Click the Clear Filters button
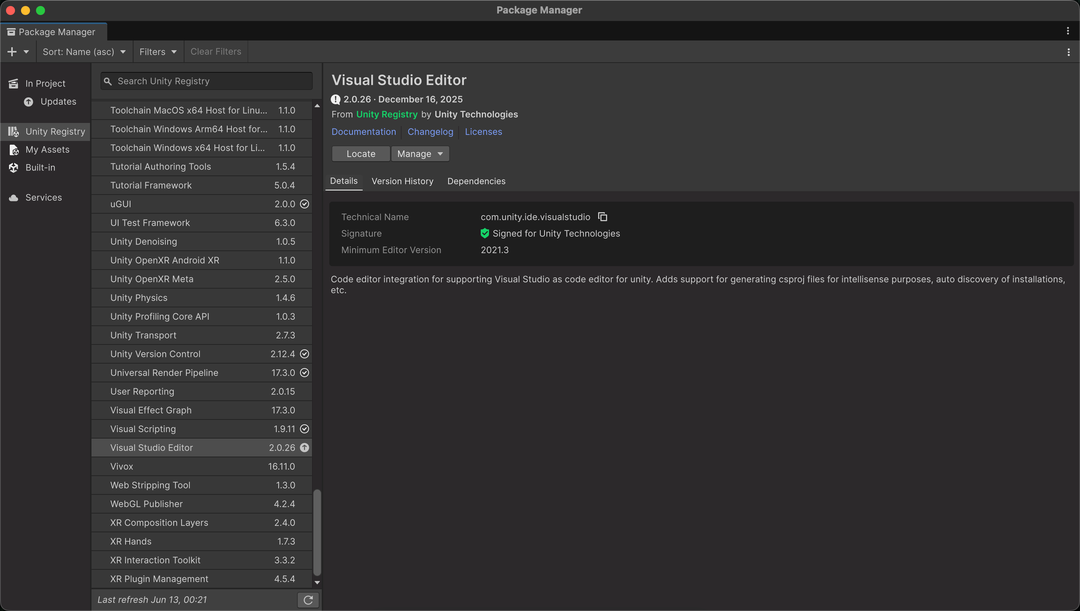 [216, 52]
